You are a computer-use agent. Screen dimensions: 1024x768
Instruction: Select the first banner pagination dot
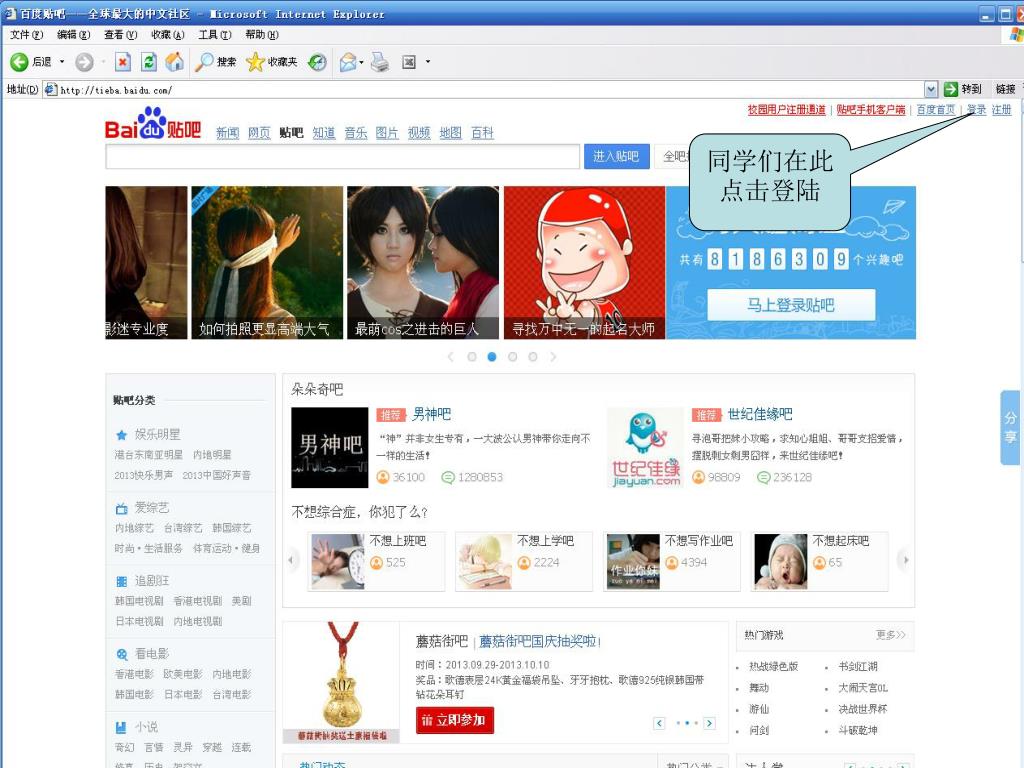[x=472, y=357]
